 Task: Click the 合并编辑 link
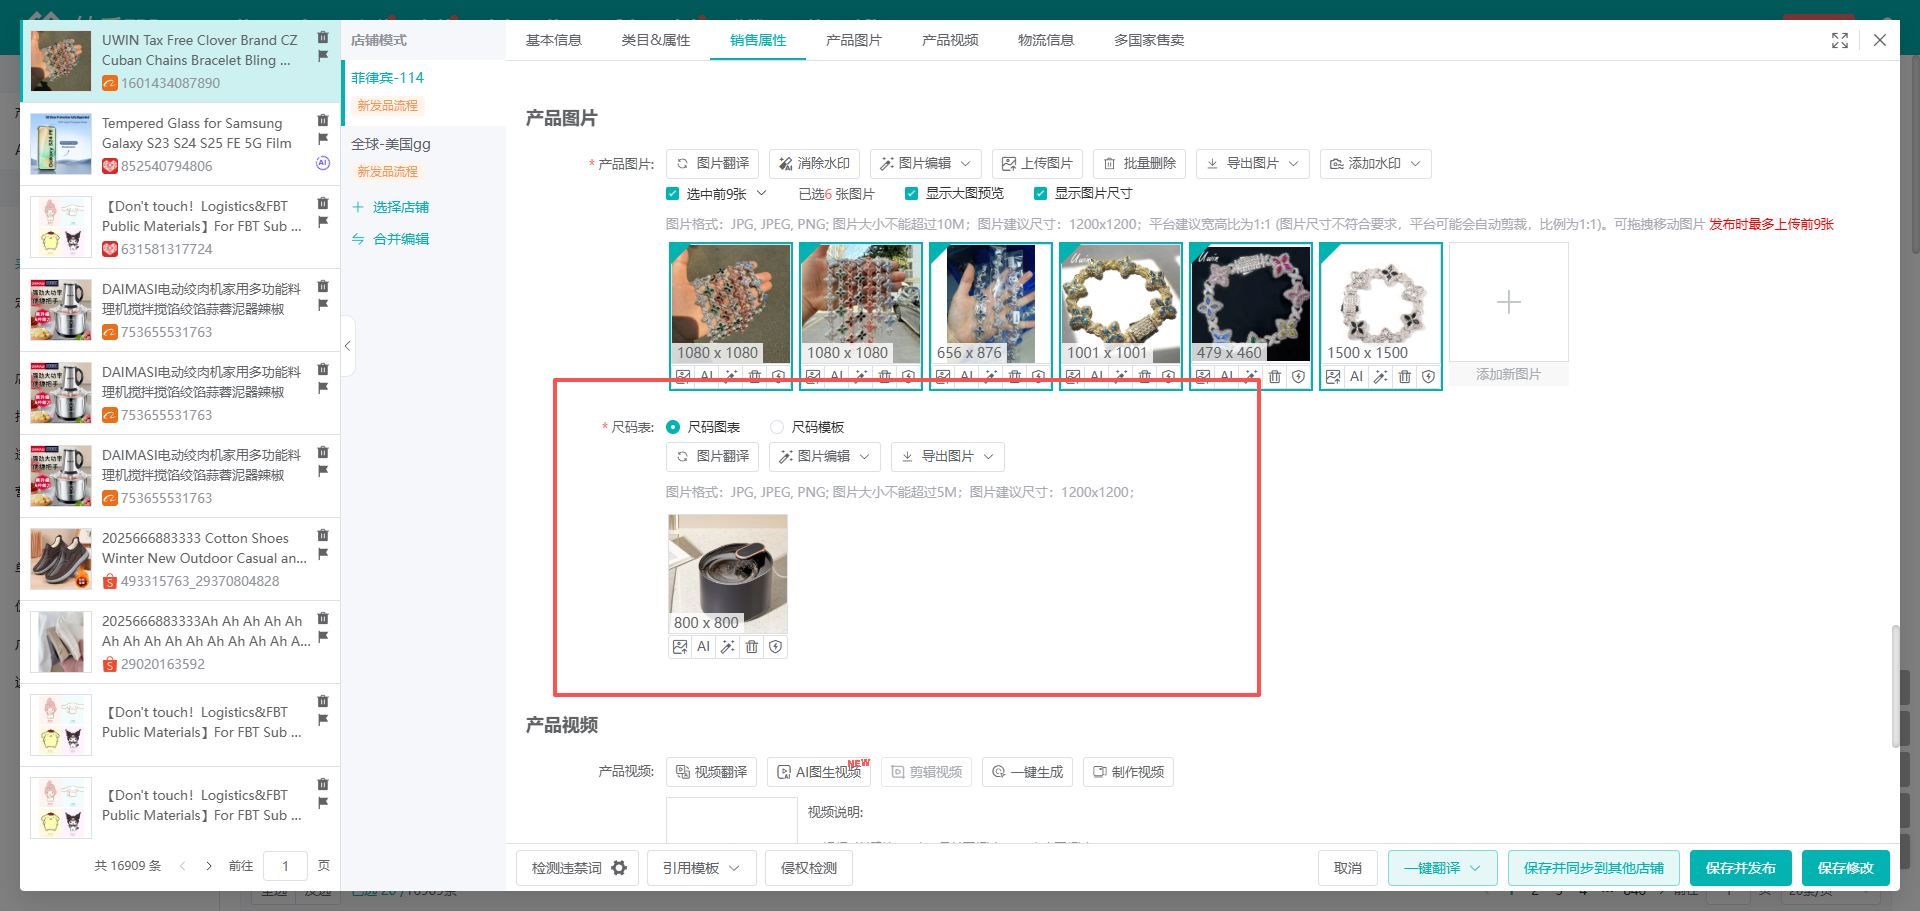(x=390, y=239)
